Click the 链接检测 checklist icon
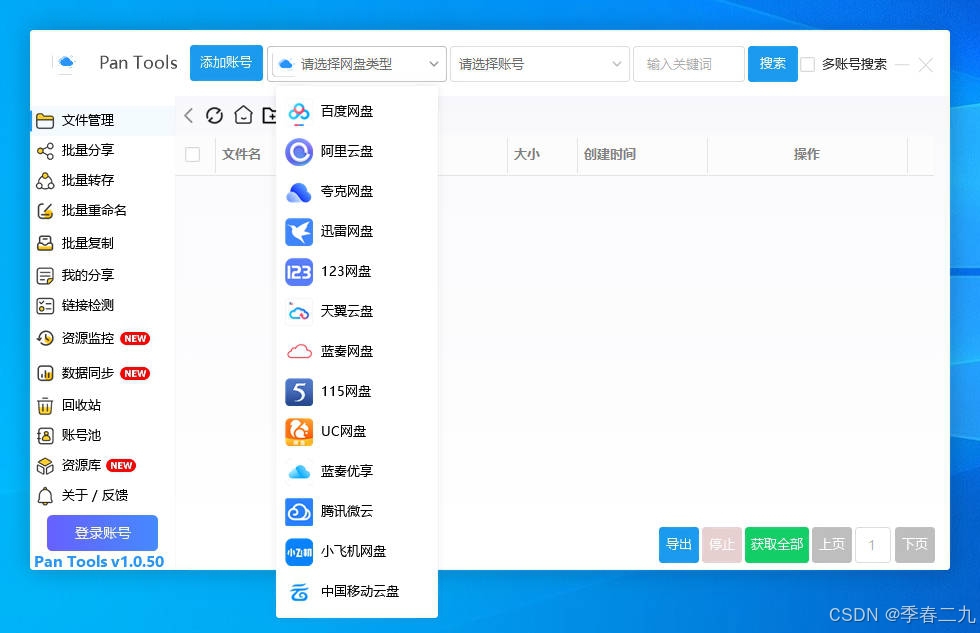This screenshot has height=633, width=980. 45,306
